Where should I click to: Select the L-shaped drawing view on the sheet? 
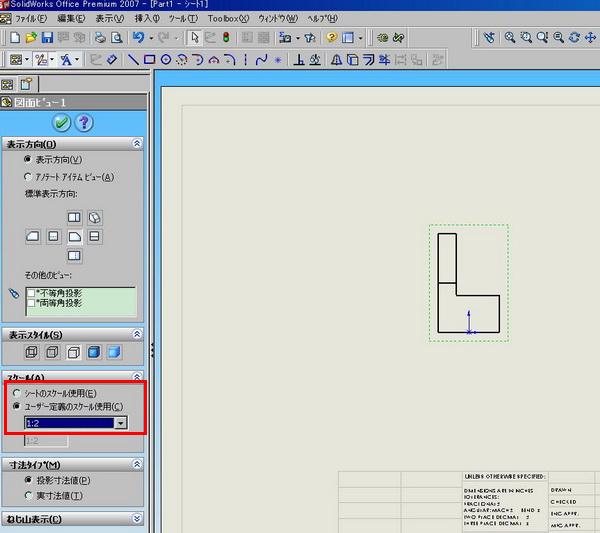pos(469,283)
